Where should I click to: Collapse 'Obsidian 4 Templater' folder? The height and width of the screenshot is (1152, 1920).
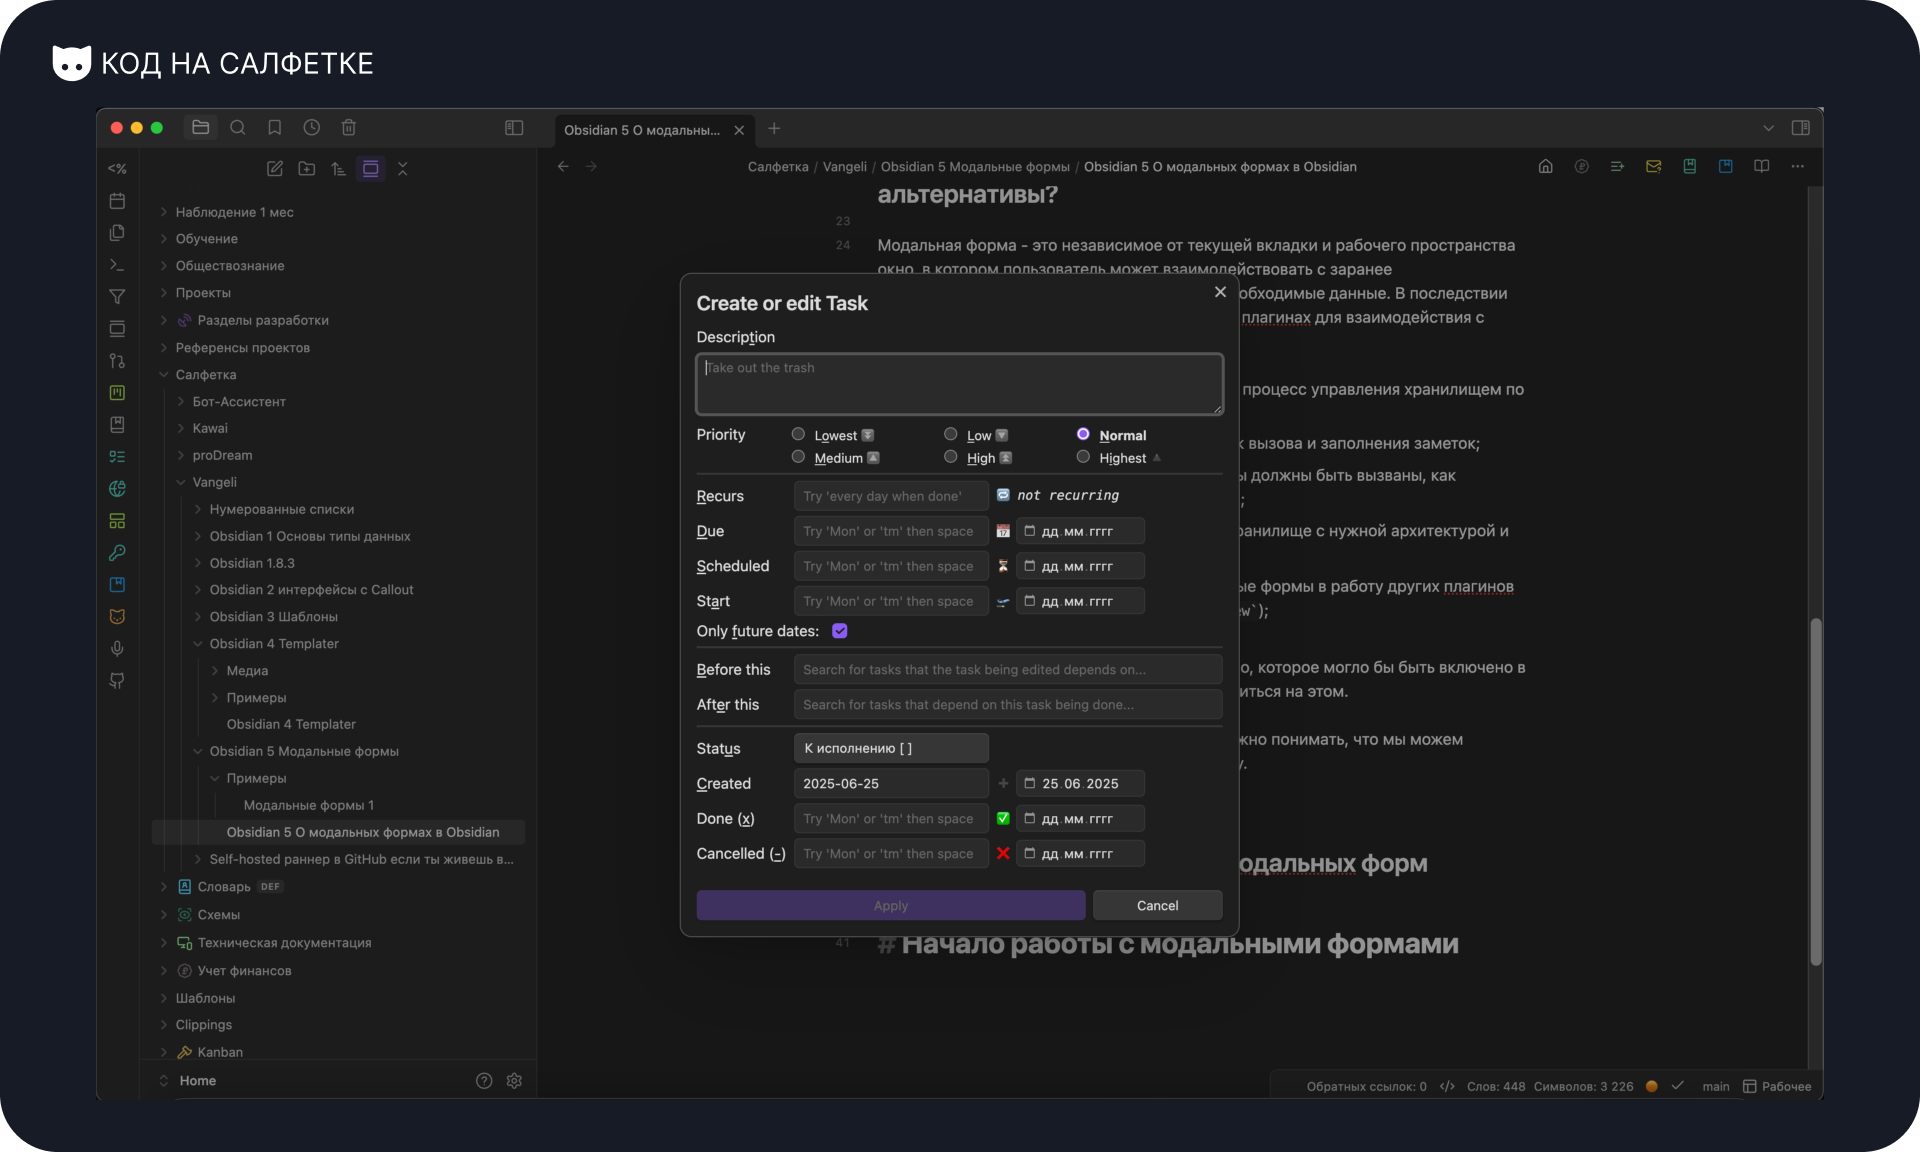click(198, 644)
